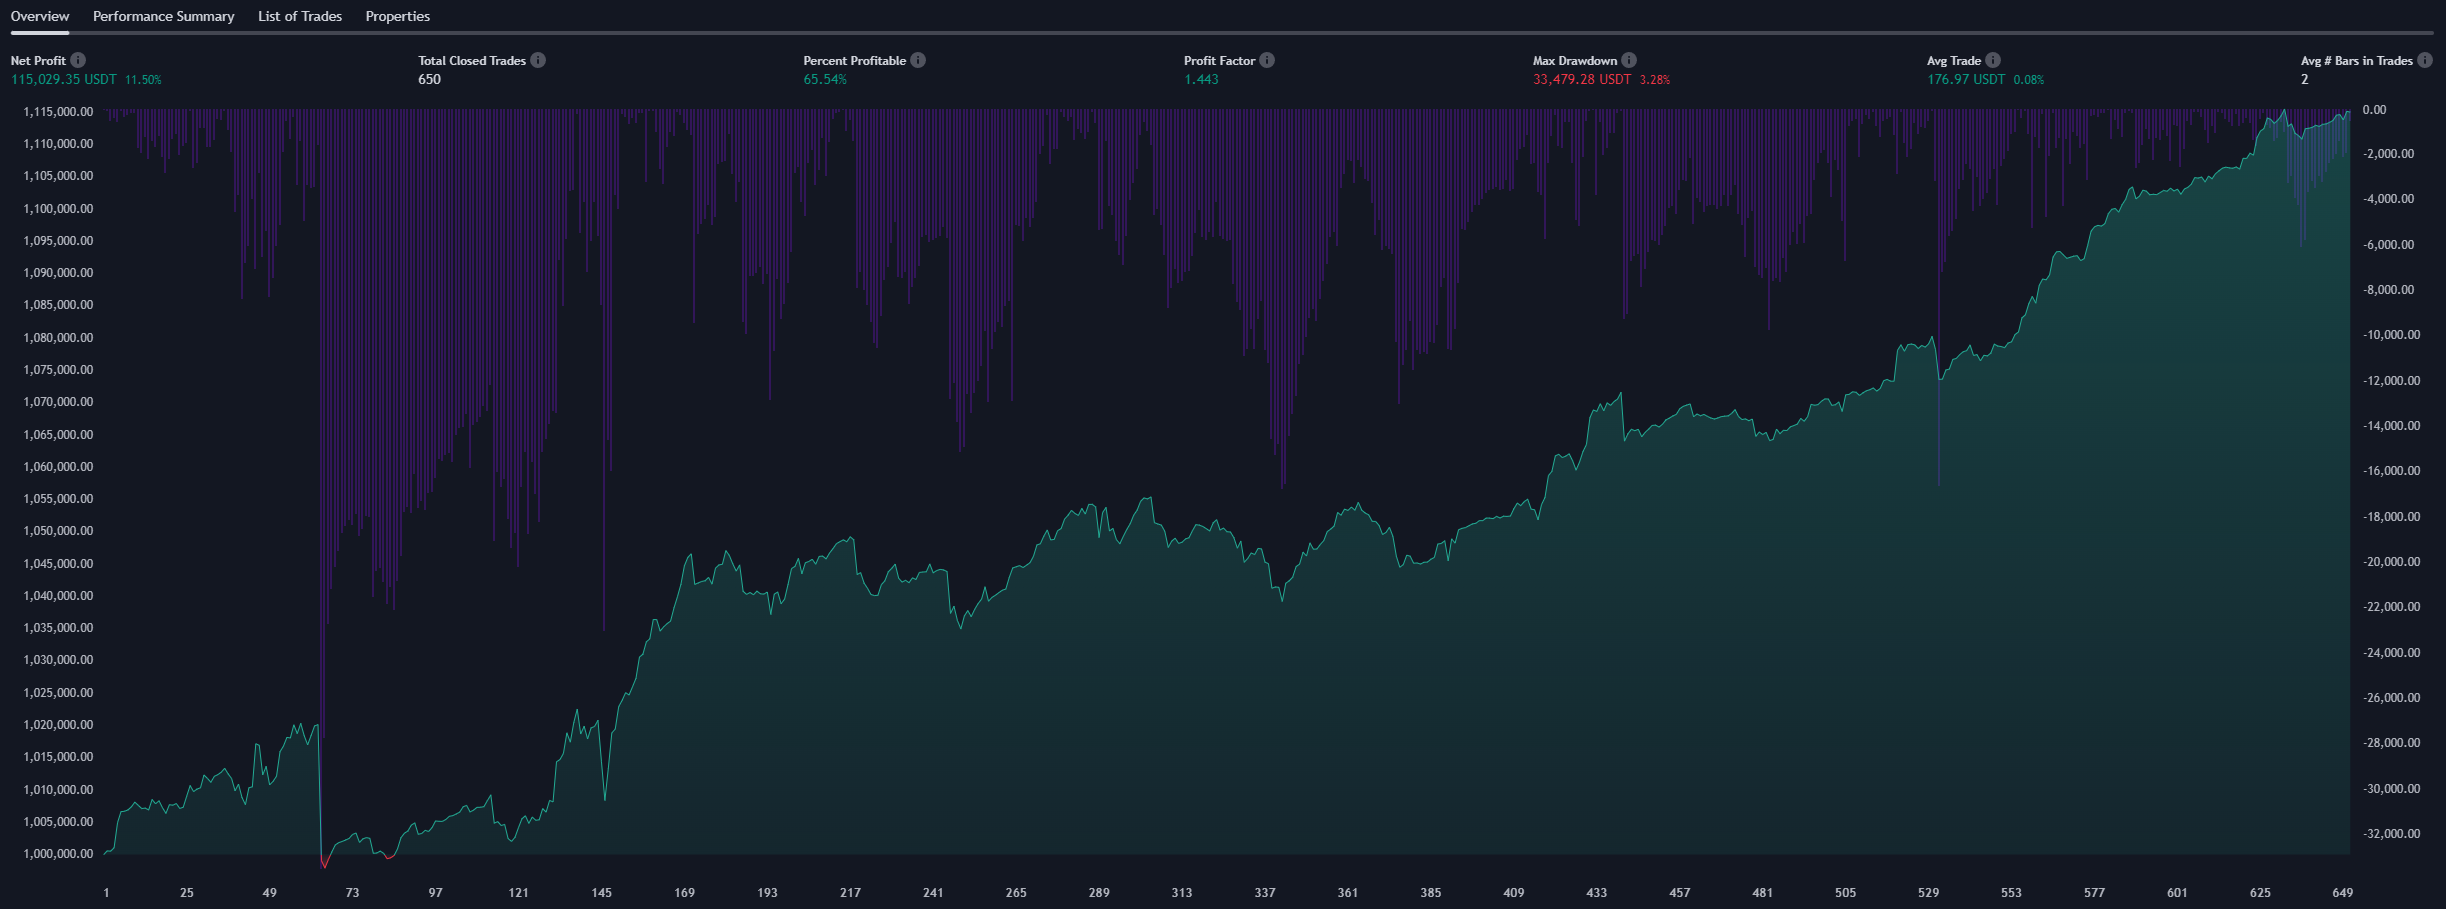
Task: Click trade number 145 on the x-axis
Action: coord(601,892)
